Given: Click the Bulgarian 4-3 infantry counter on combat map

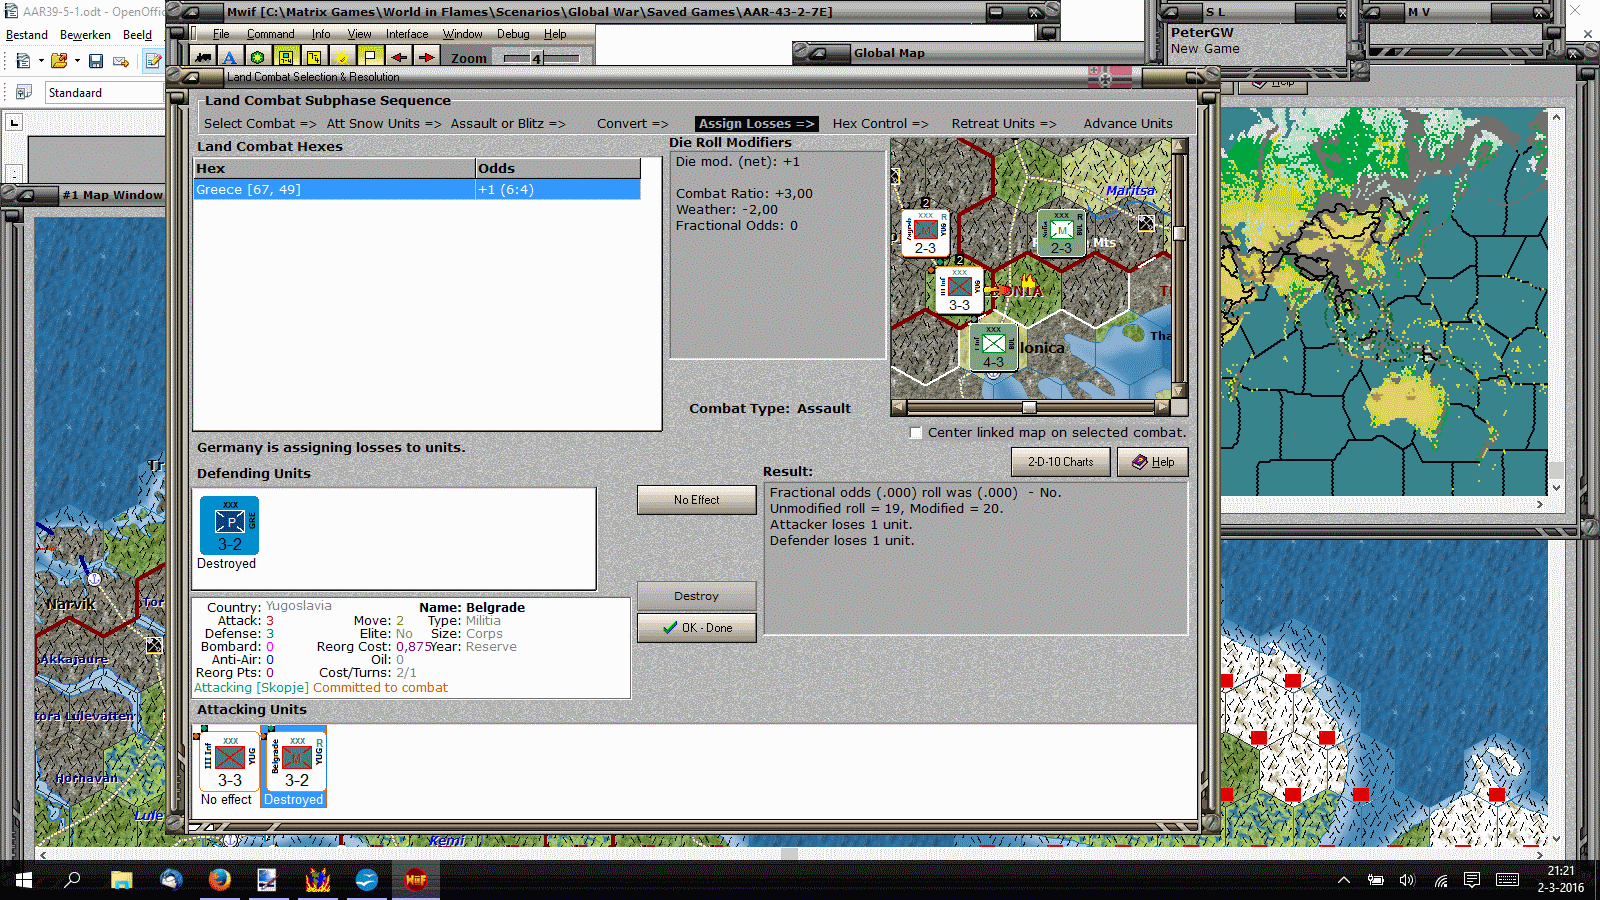Looking at the screenshot, I should 993,347.
